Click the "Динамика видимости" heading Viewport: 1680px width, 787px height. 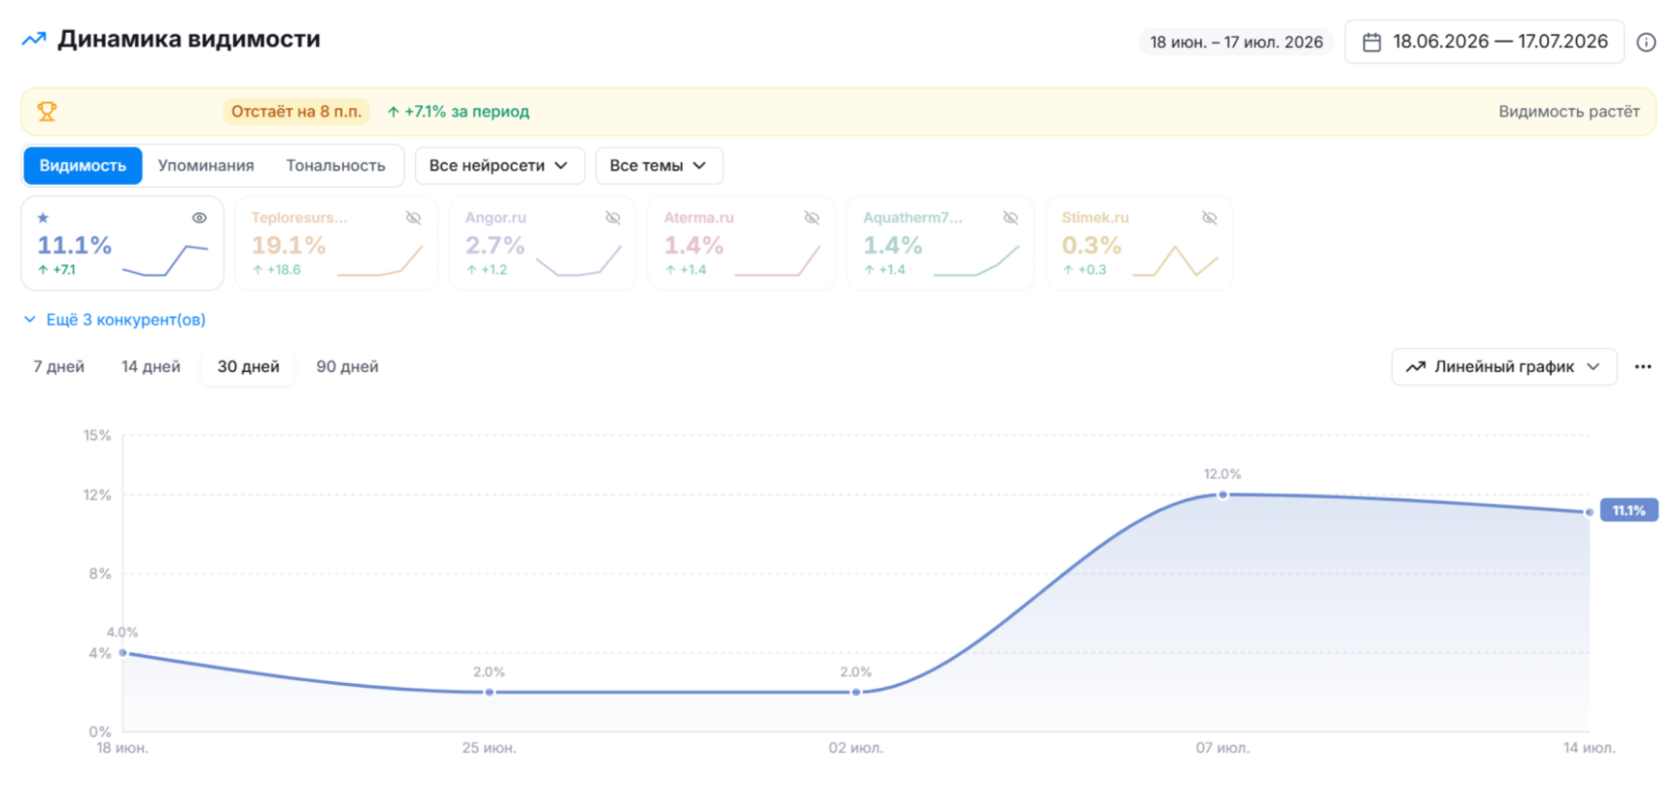tap(189, 39)
